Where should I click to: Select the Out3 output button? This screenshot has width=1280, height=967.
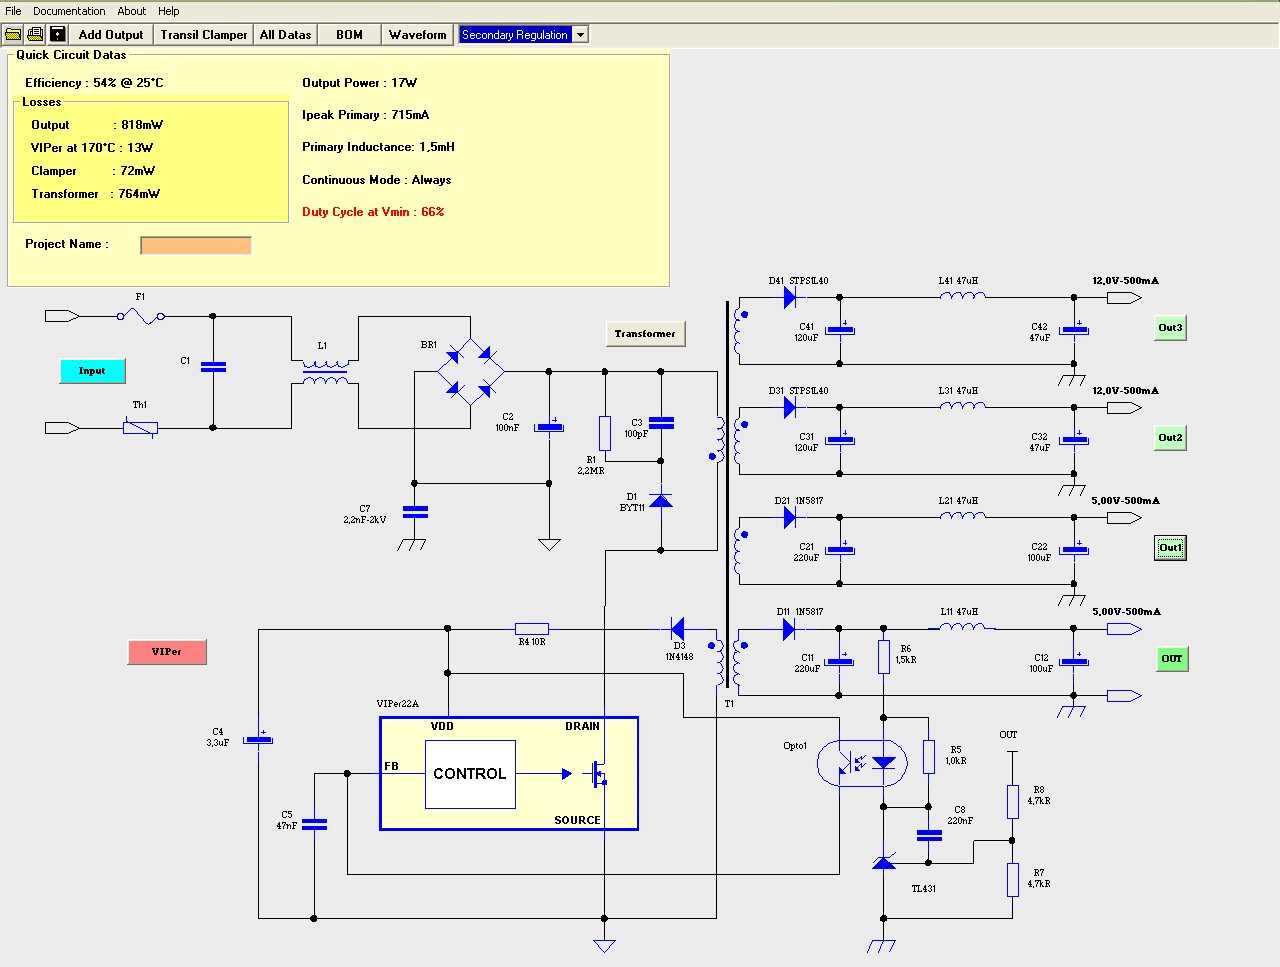pos(1170,328)
